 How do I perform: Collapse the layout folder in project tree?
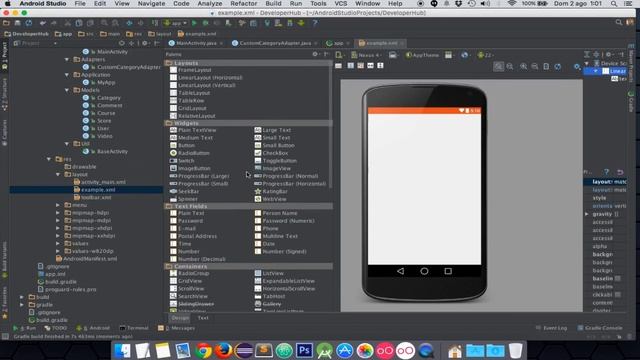pos(58,174)
